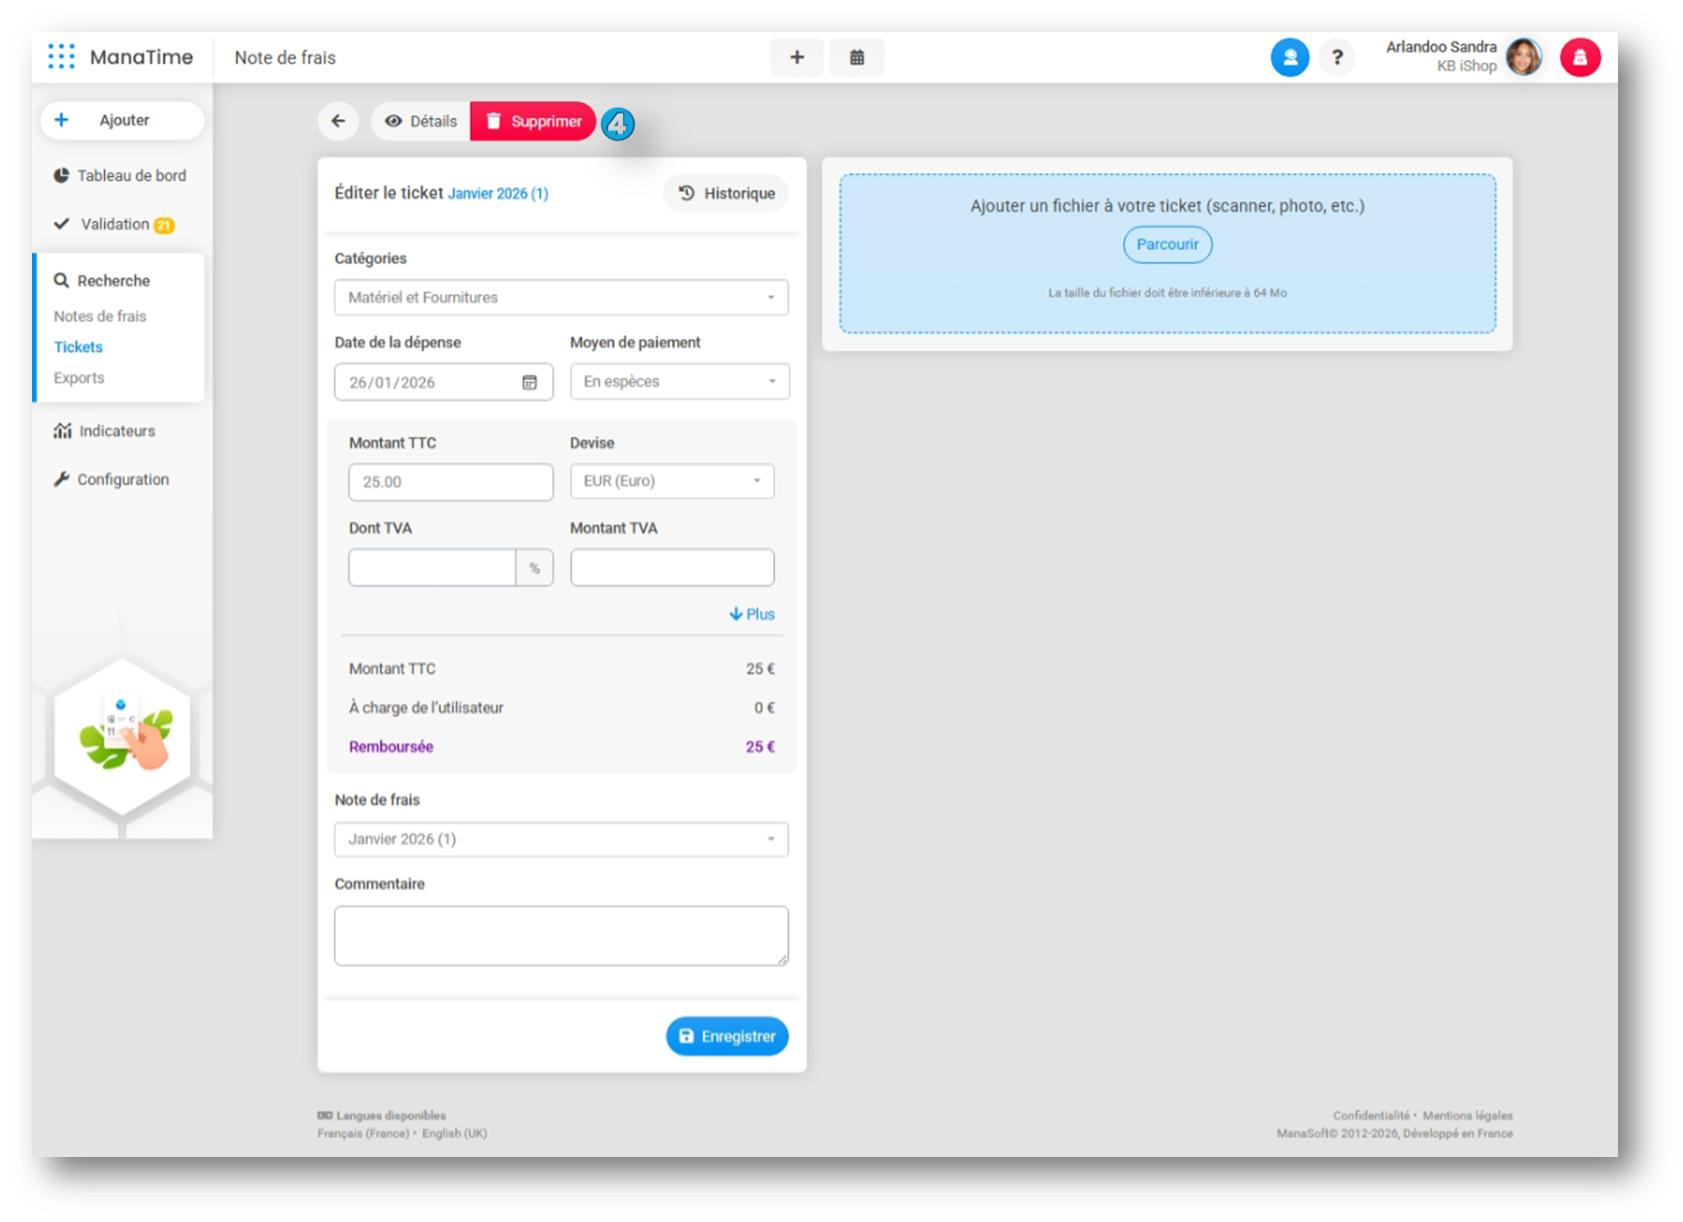Open the Moyen de paiement dropdown

tap(679, 381)
